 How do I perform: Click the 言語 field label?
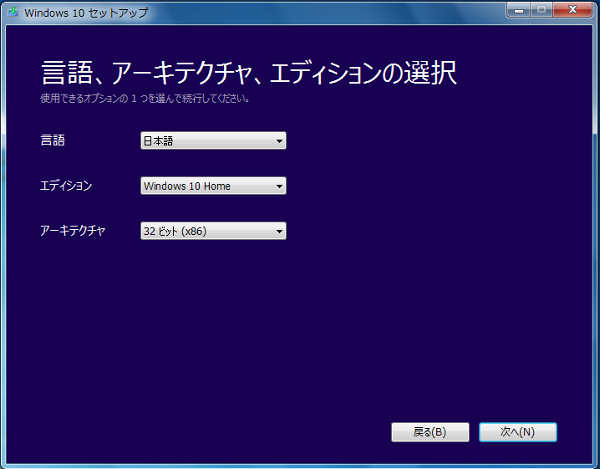[52, 141]
